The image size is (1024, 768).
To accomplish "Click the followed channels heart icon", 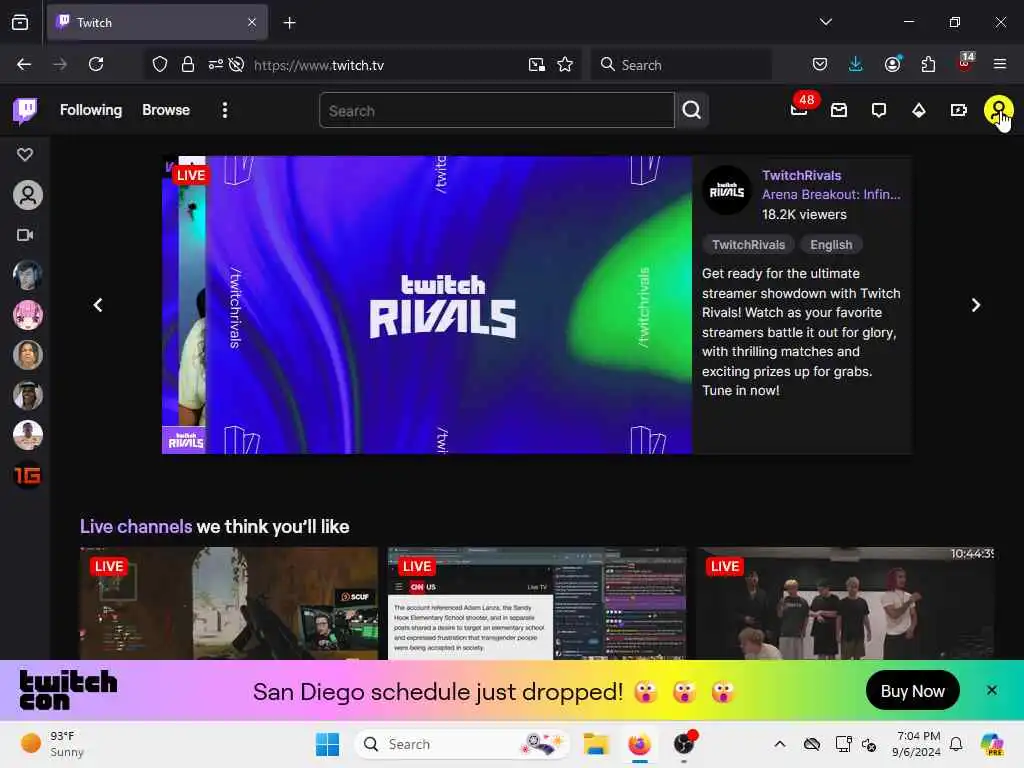I will click(x=25, y=155).
